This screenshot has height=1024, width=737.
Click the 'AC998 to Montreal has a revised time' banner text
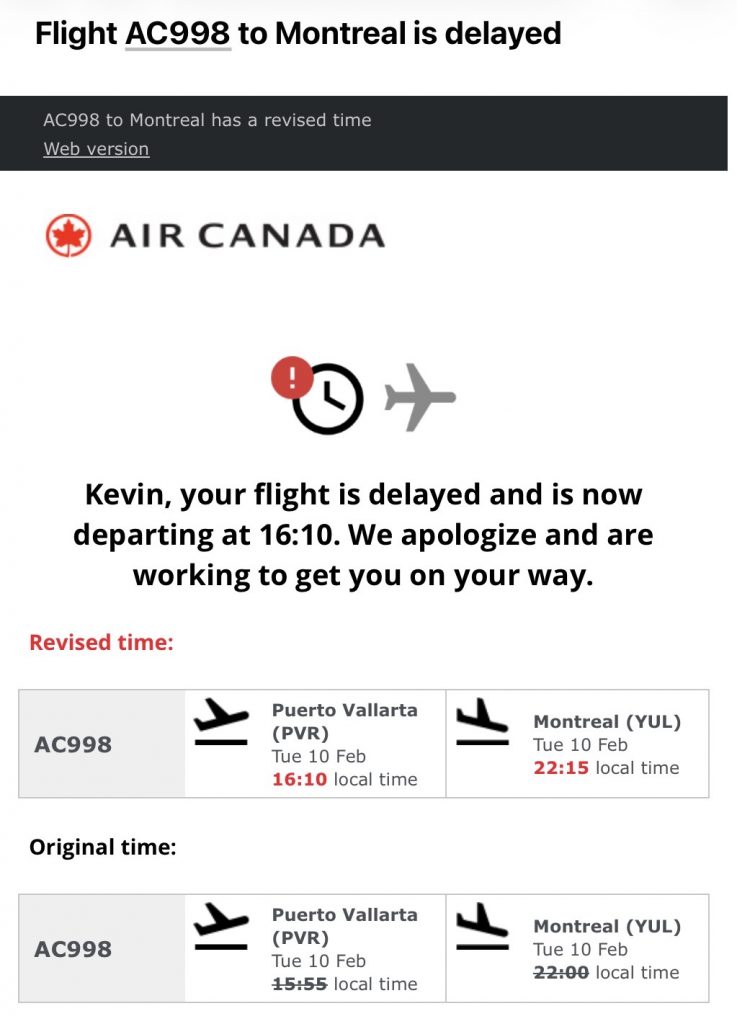[207, 120]
